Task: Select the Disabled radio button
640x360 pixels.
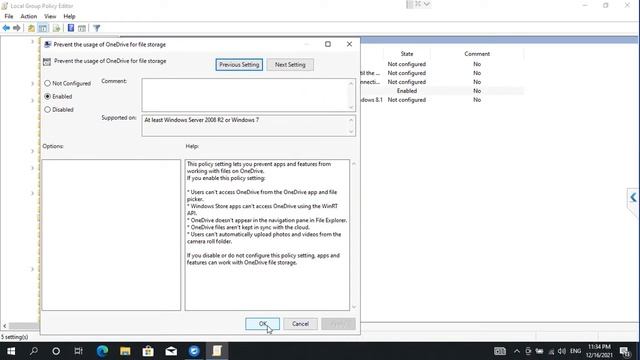Action: (x=47, y=109)
